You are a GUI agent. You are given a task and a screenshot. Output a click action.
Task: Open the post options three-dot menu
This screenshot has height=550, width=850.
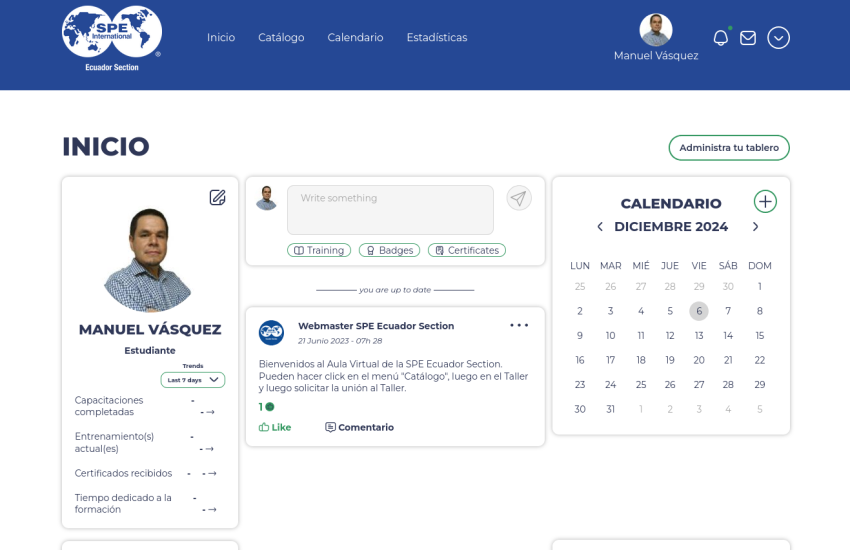[x=519, y=325]
